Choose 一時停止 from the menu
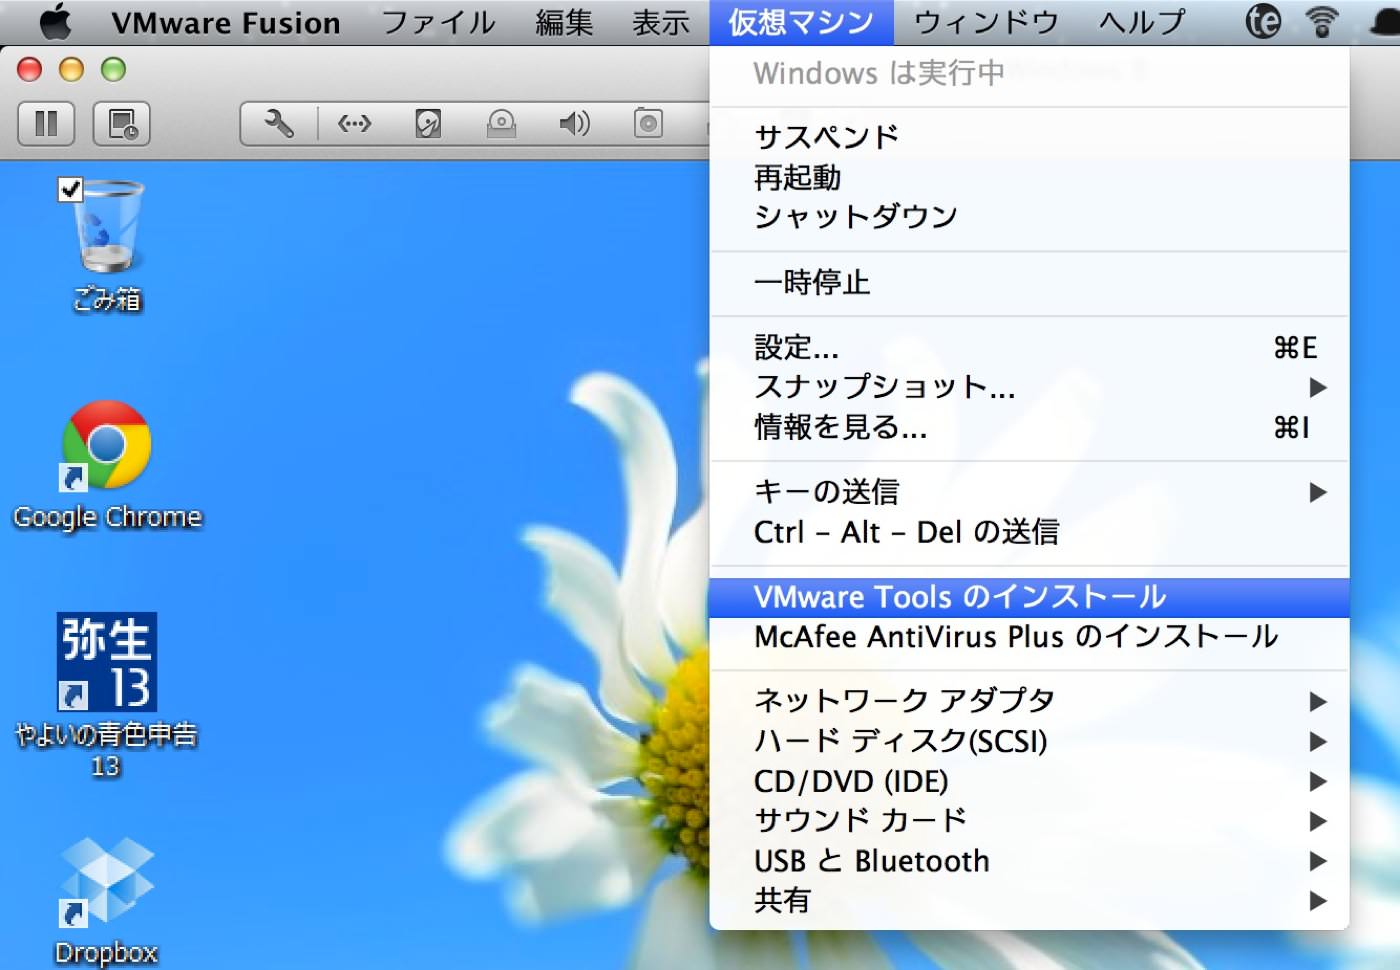Image resolution: width=1400 pixels, height=970 pixels. tap(1029, 283)
